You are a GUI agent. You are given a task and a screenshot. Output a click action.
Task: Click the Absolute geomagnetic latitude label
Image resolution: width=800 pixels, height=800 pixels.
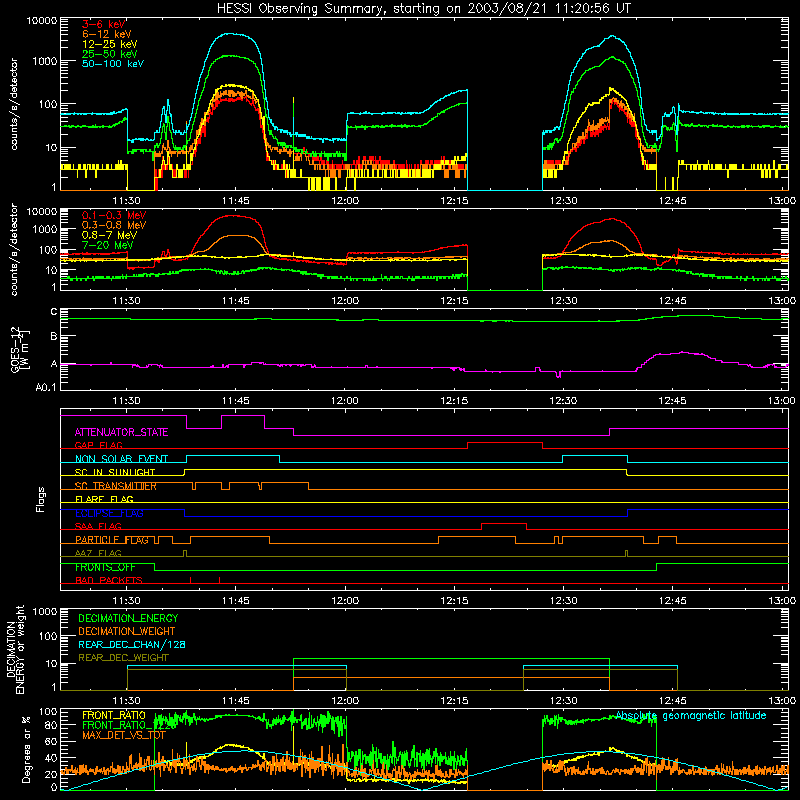(691, 715)
